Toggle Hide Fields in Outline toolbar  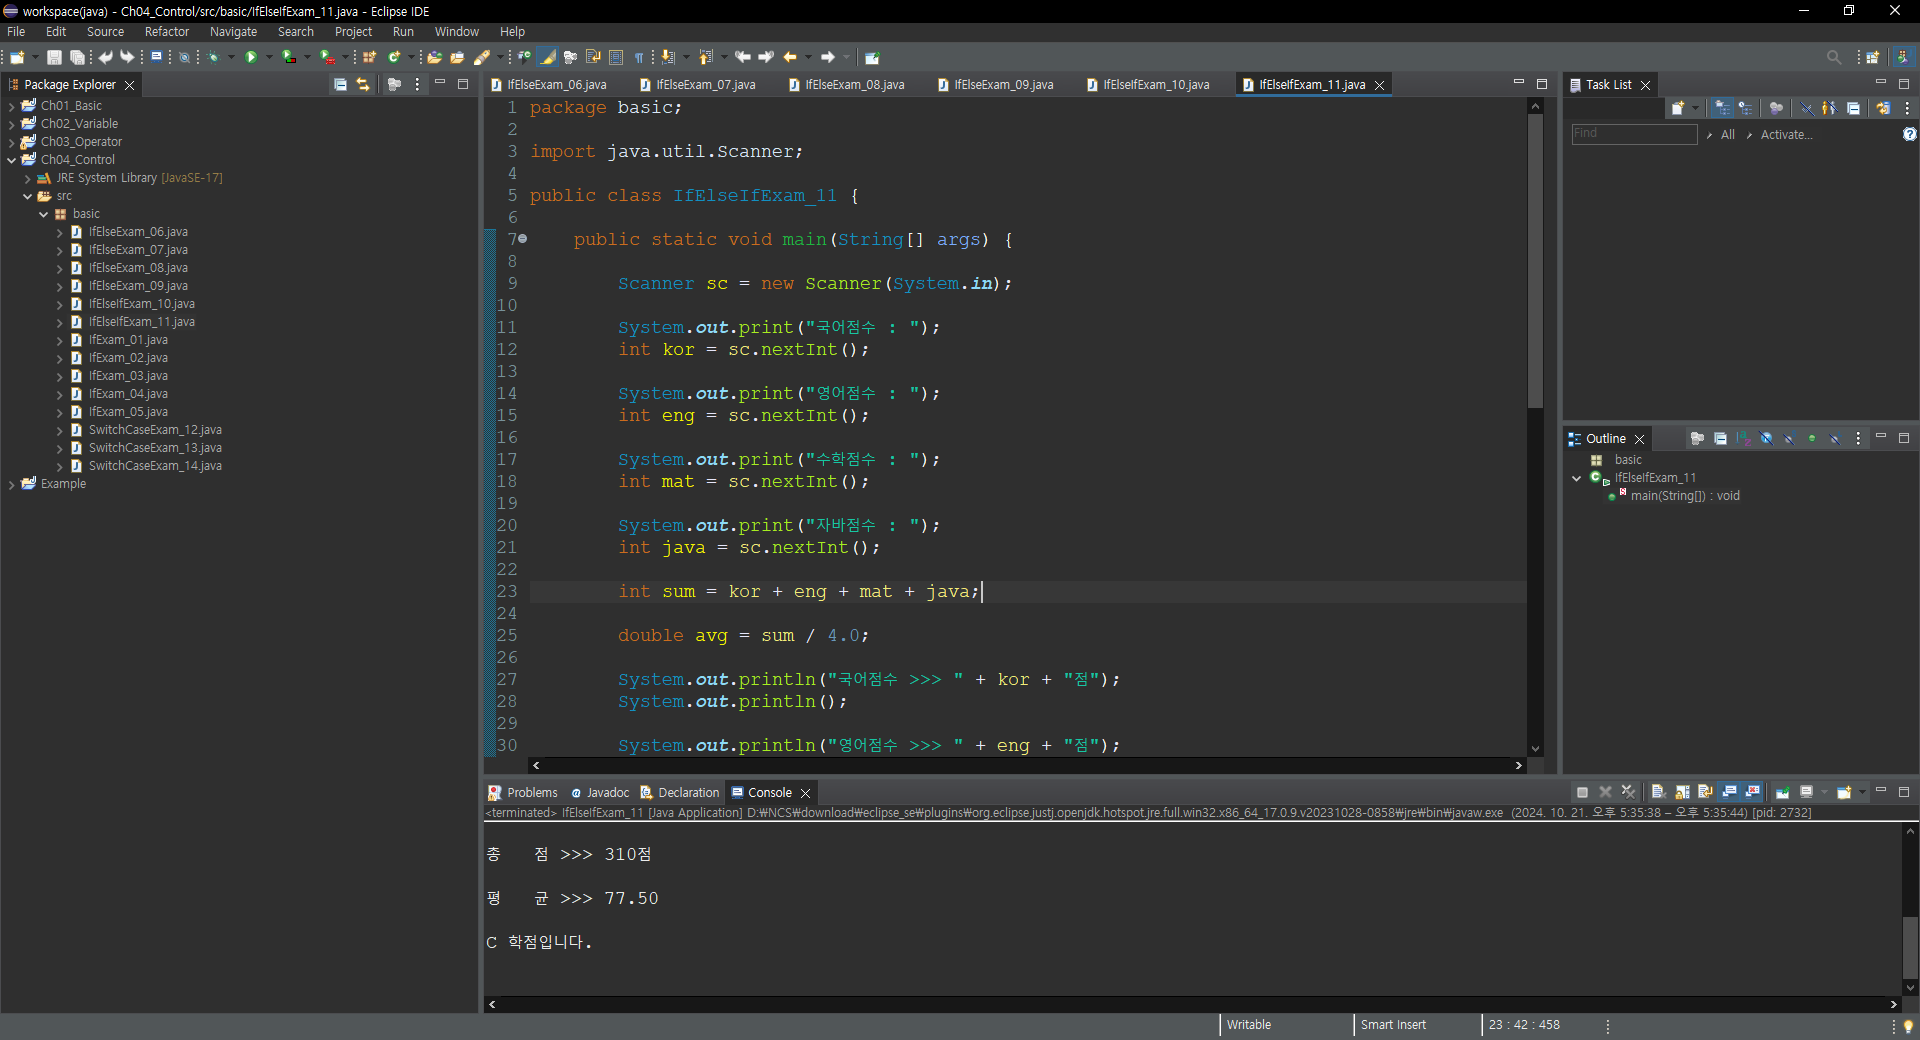point(1766,439)
